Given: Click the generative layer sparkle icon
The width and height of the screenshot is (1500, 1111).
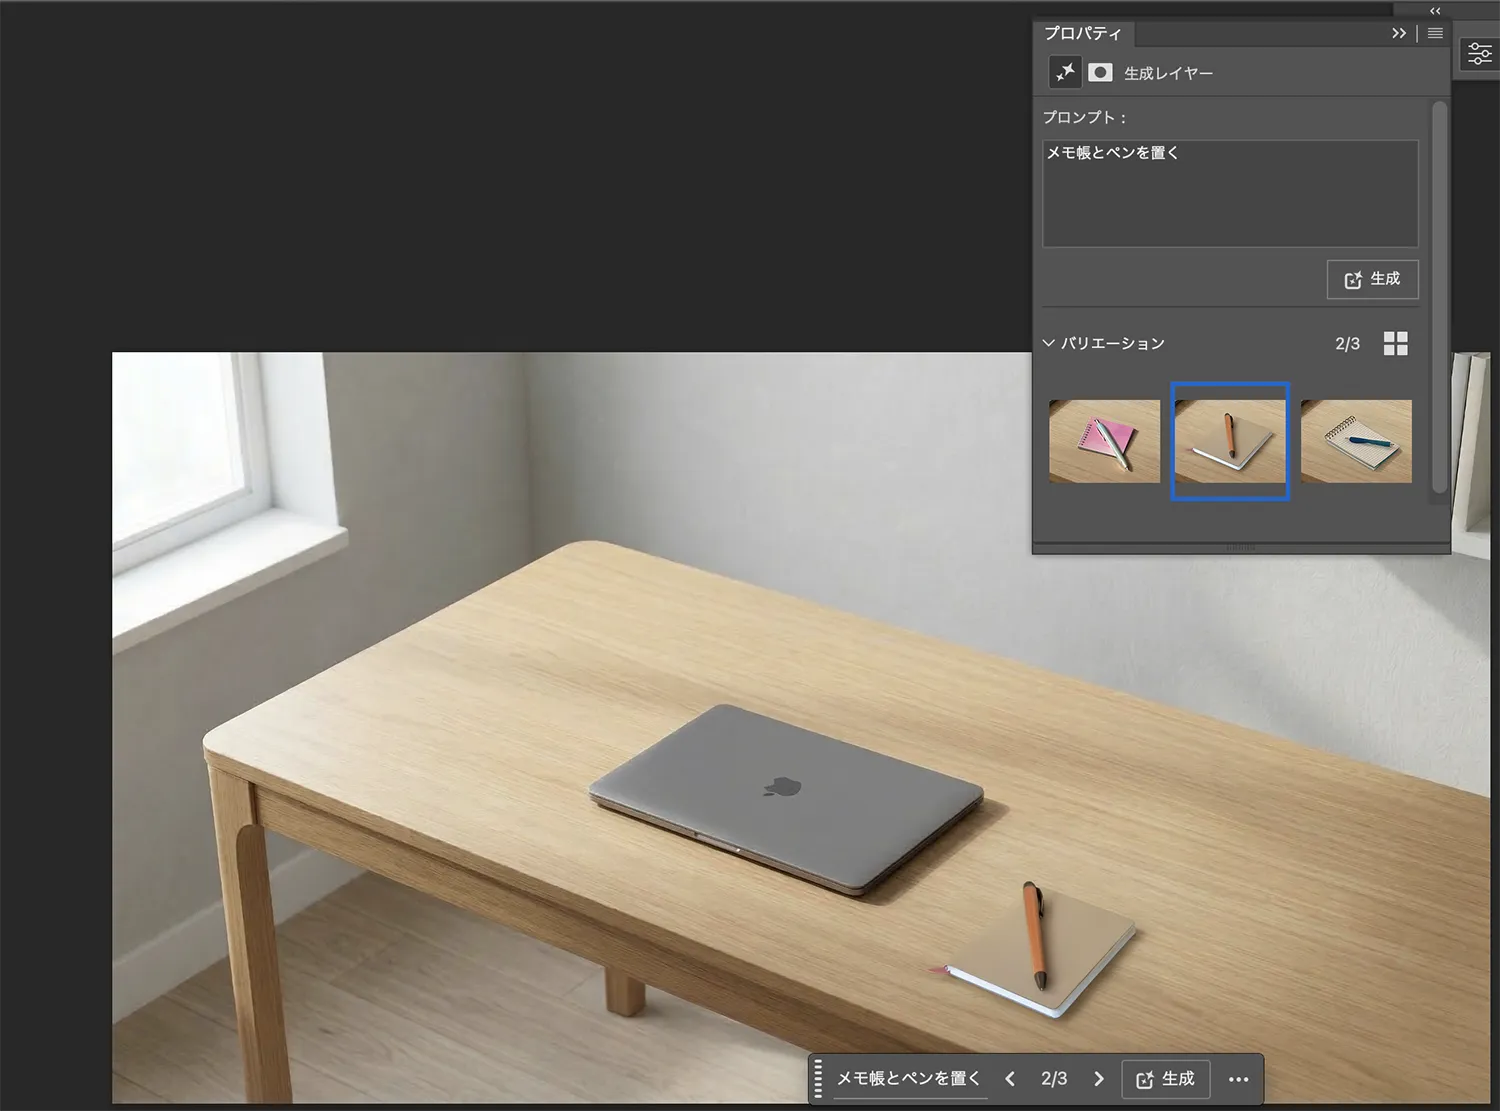Looking at the screenshot, I should coord(1065,72).
